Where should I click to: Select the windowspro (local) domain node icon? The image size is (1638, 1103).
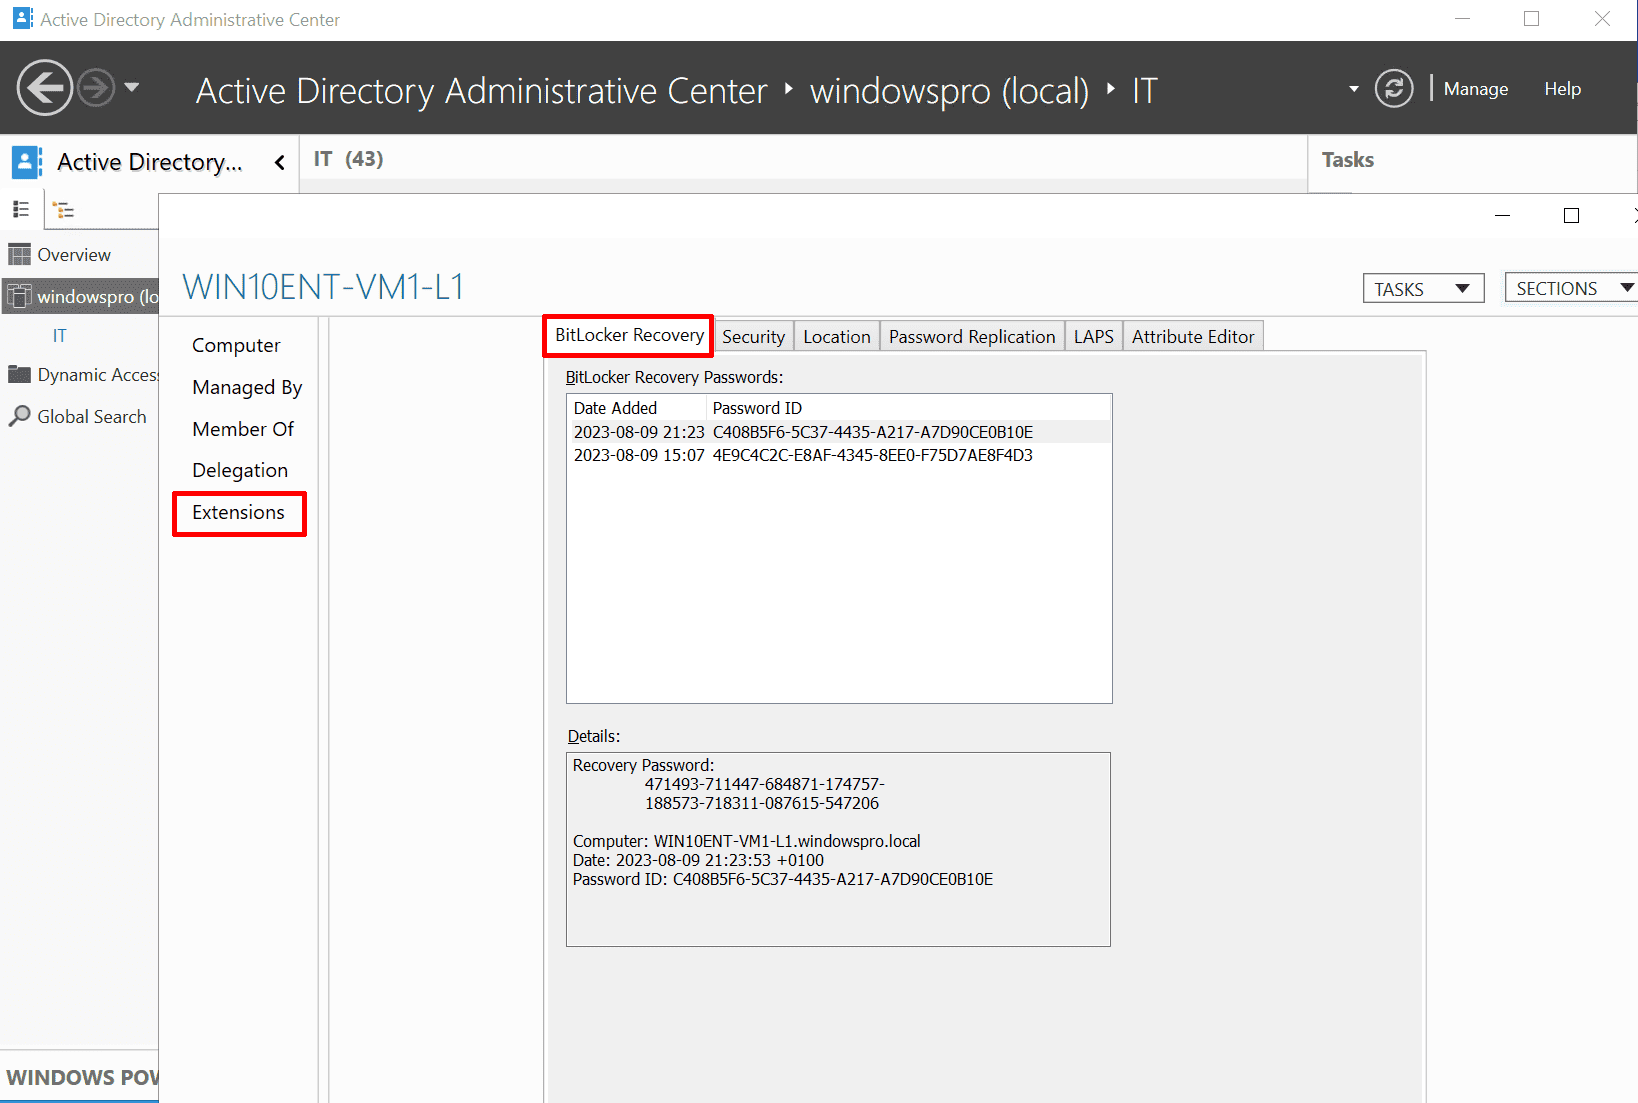[x=20, y=295]
